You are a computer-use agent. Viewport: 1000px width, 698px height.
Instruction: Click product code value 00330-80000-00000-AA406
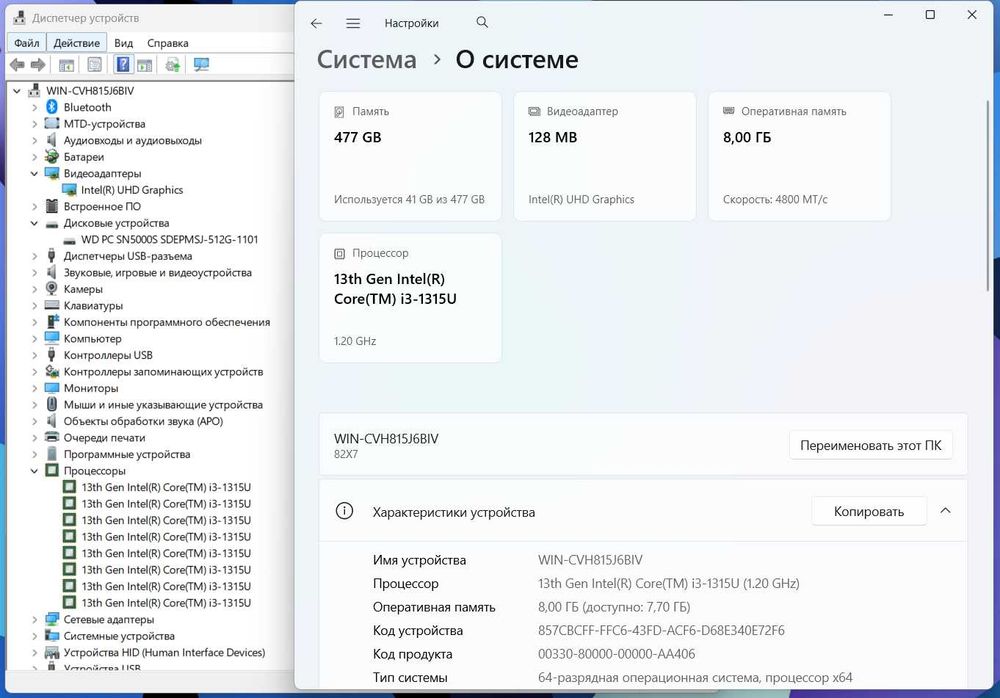(x=617, y=654)
